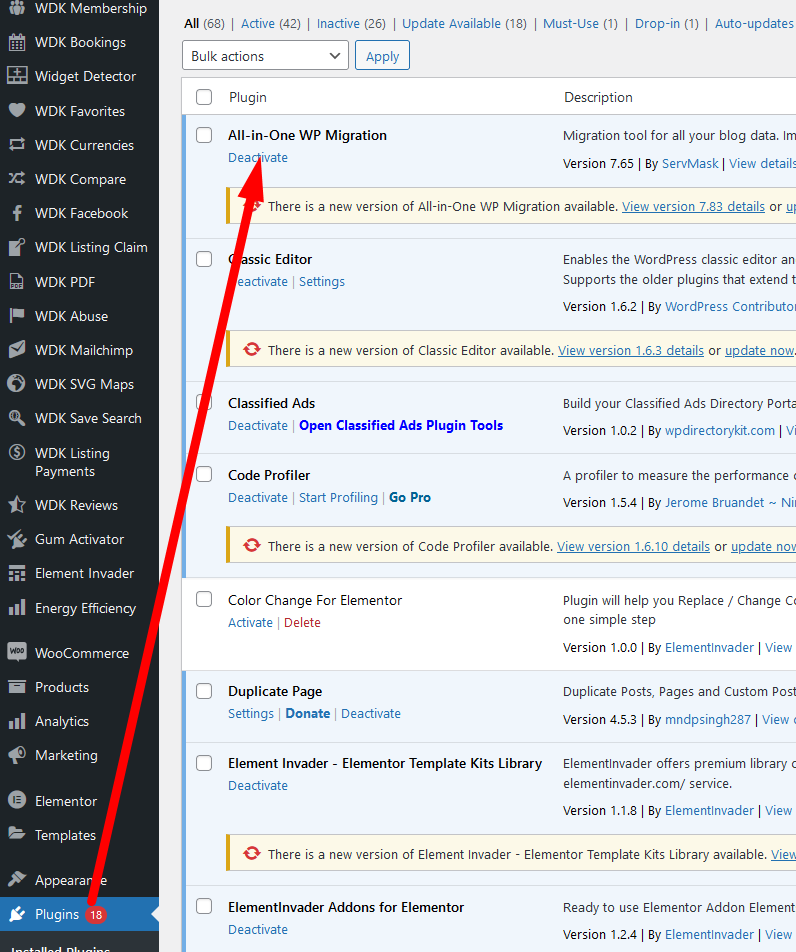Filter plugins by Inactive (26)
The image size is (796, 952).
pos(351,24)
